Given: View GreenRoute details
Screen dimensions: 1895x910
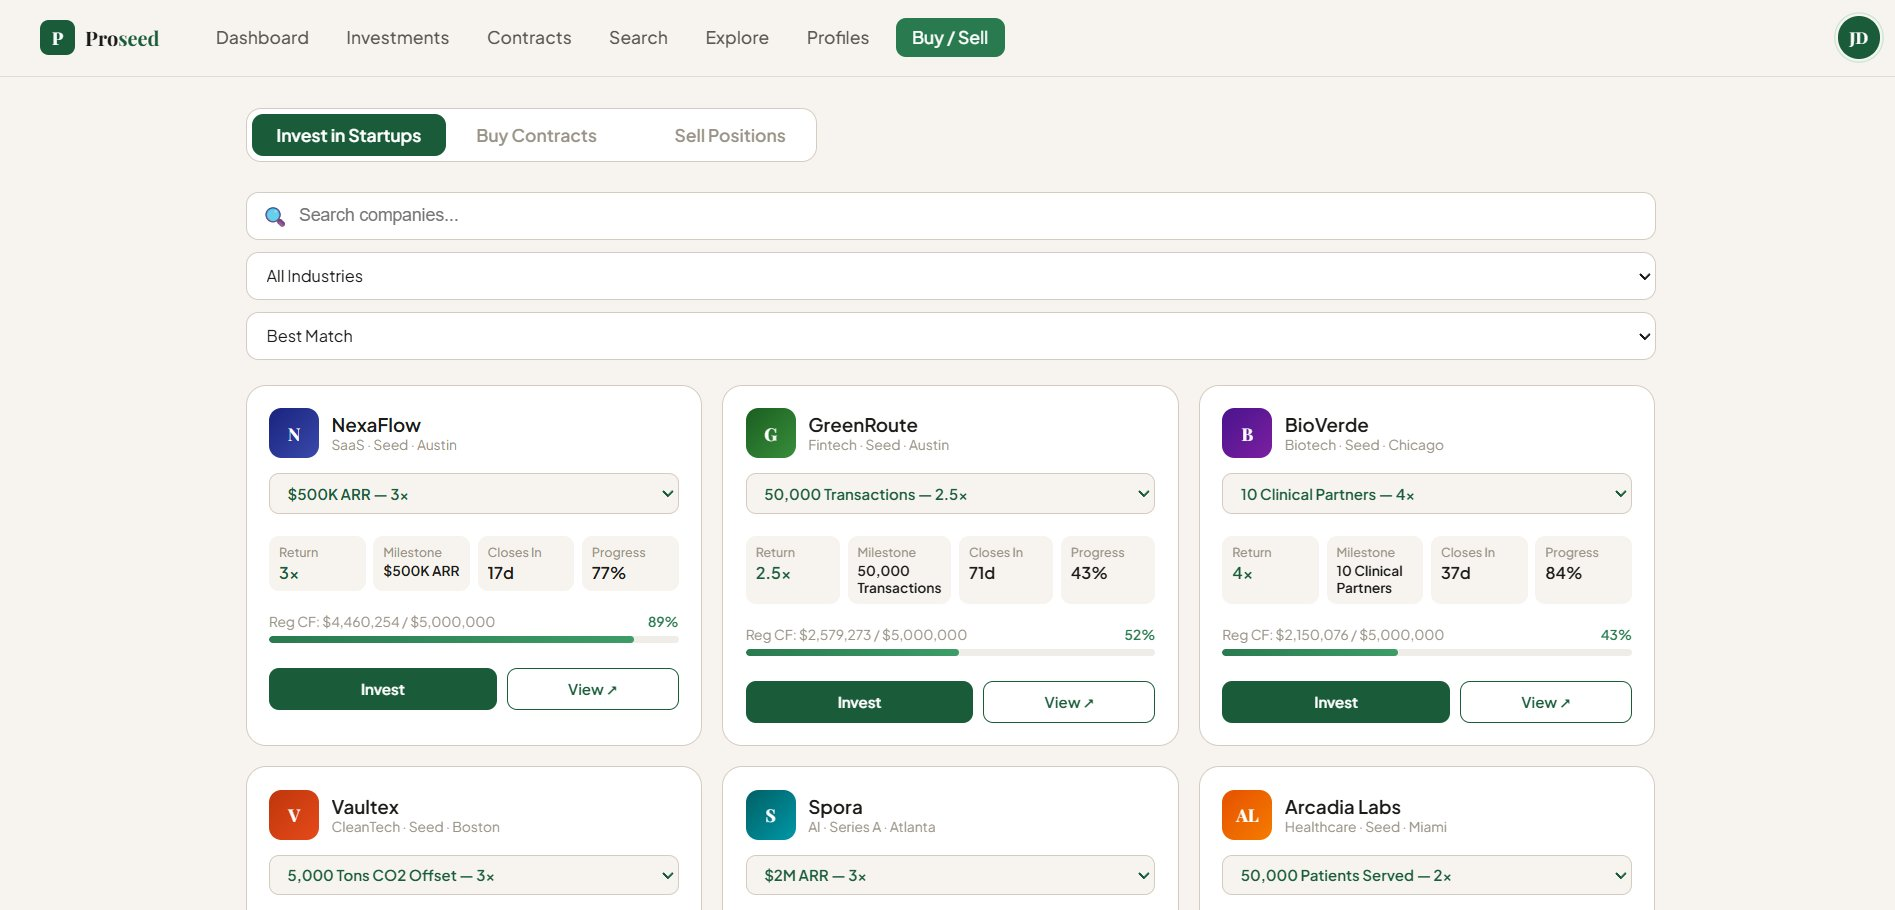Looking at the screenshot, I should 1069,702.
